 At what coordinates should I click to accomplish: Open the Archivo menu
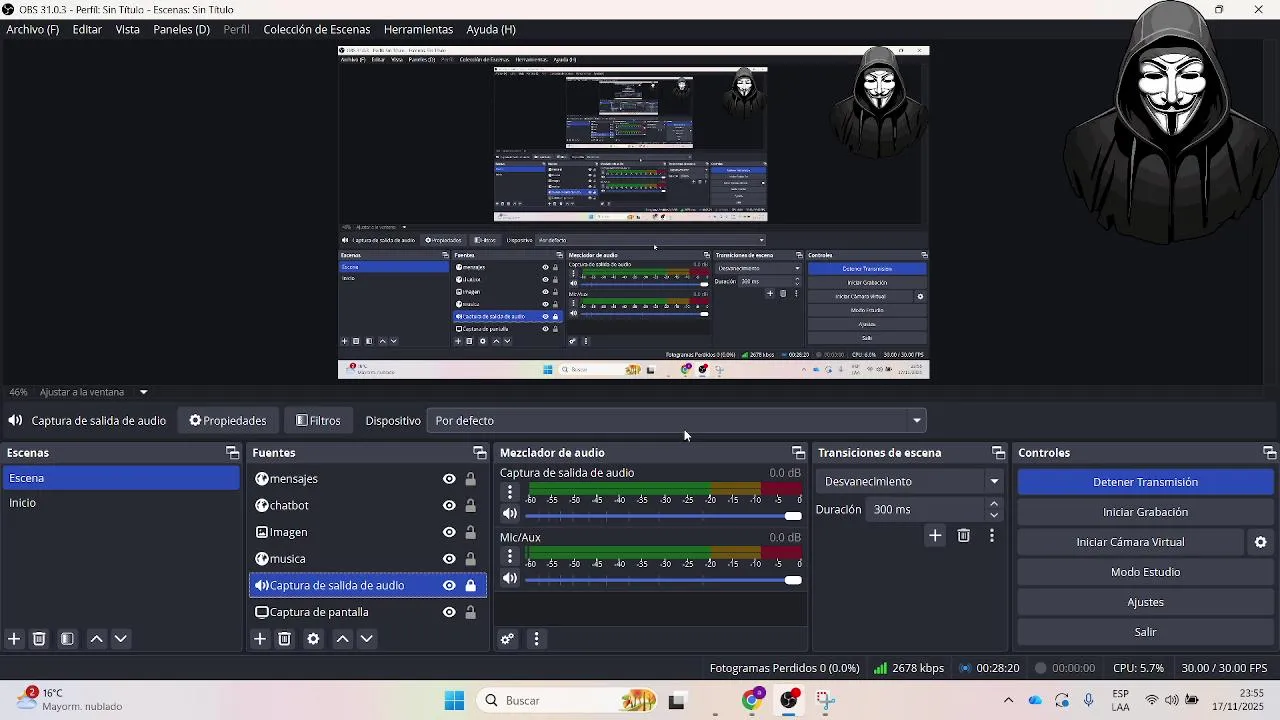32,29
